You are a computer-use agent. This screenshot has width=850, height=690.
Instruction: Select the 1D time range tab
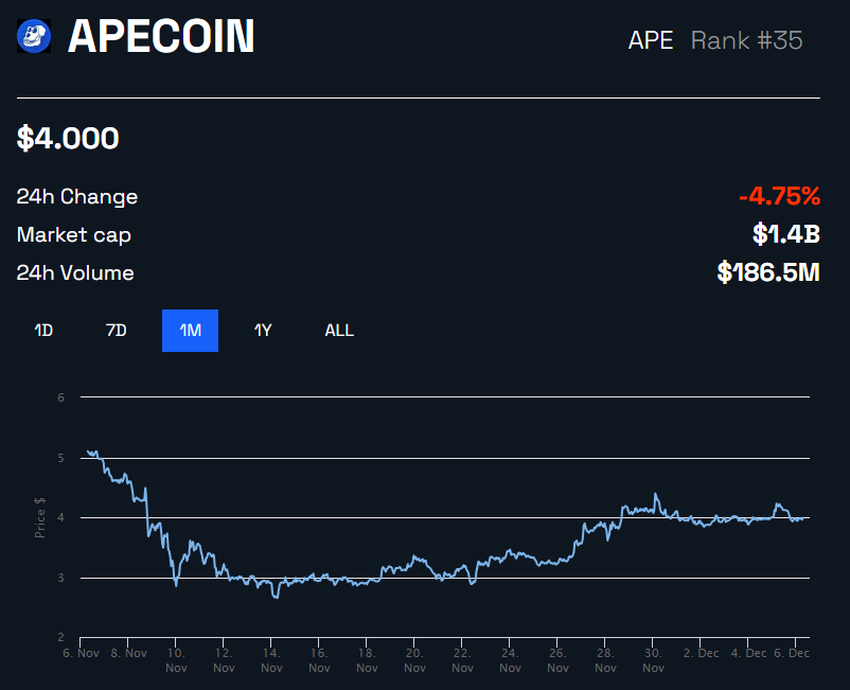(x=44, y=330)
